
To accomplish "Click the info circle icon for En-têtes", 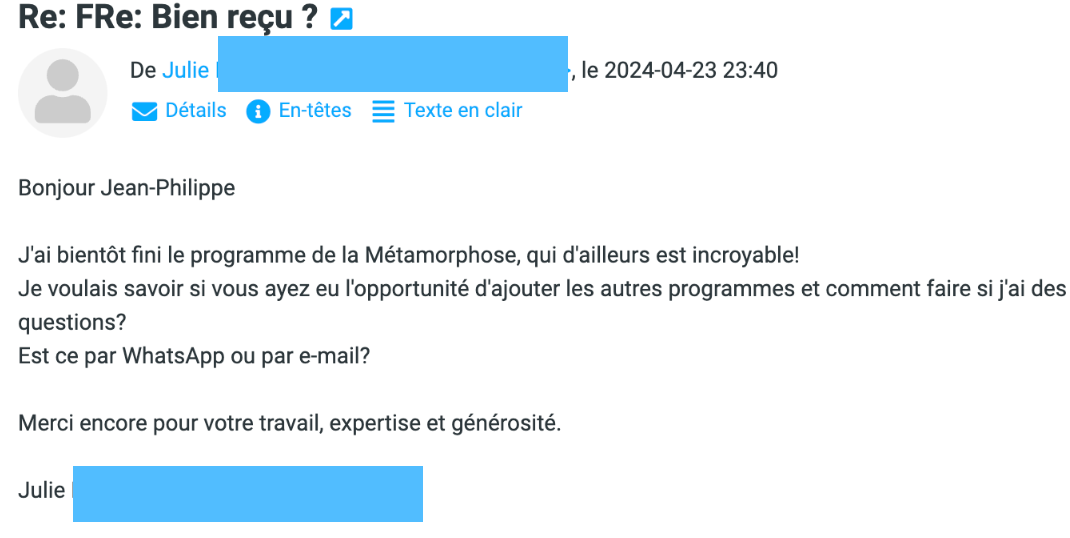I will [x=258, y=111].
